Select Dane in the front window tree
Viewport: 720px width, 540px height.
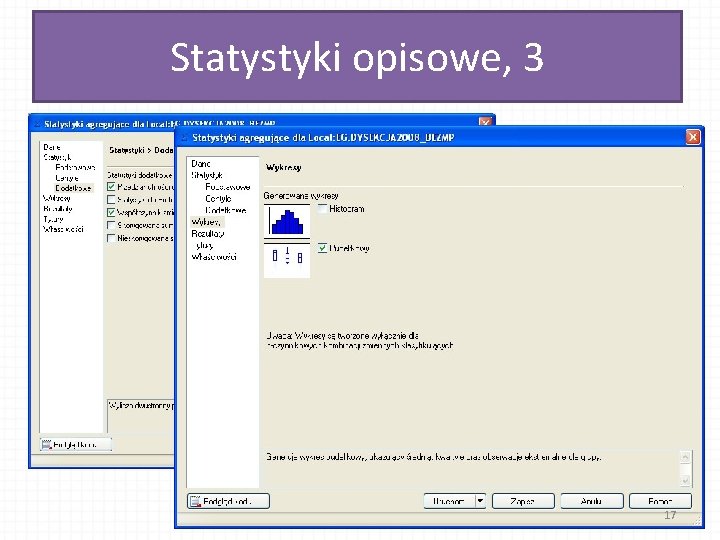[201, 163]
